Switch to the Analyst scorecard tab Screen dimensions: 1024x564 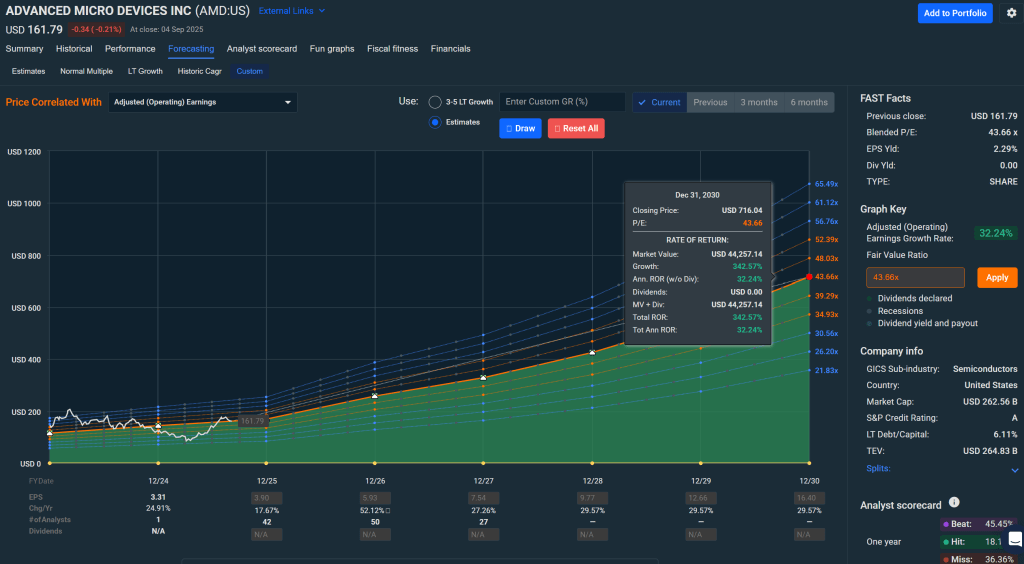pyautogui.click(x=262, y=48)
